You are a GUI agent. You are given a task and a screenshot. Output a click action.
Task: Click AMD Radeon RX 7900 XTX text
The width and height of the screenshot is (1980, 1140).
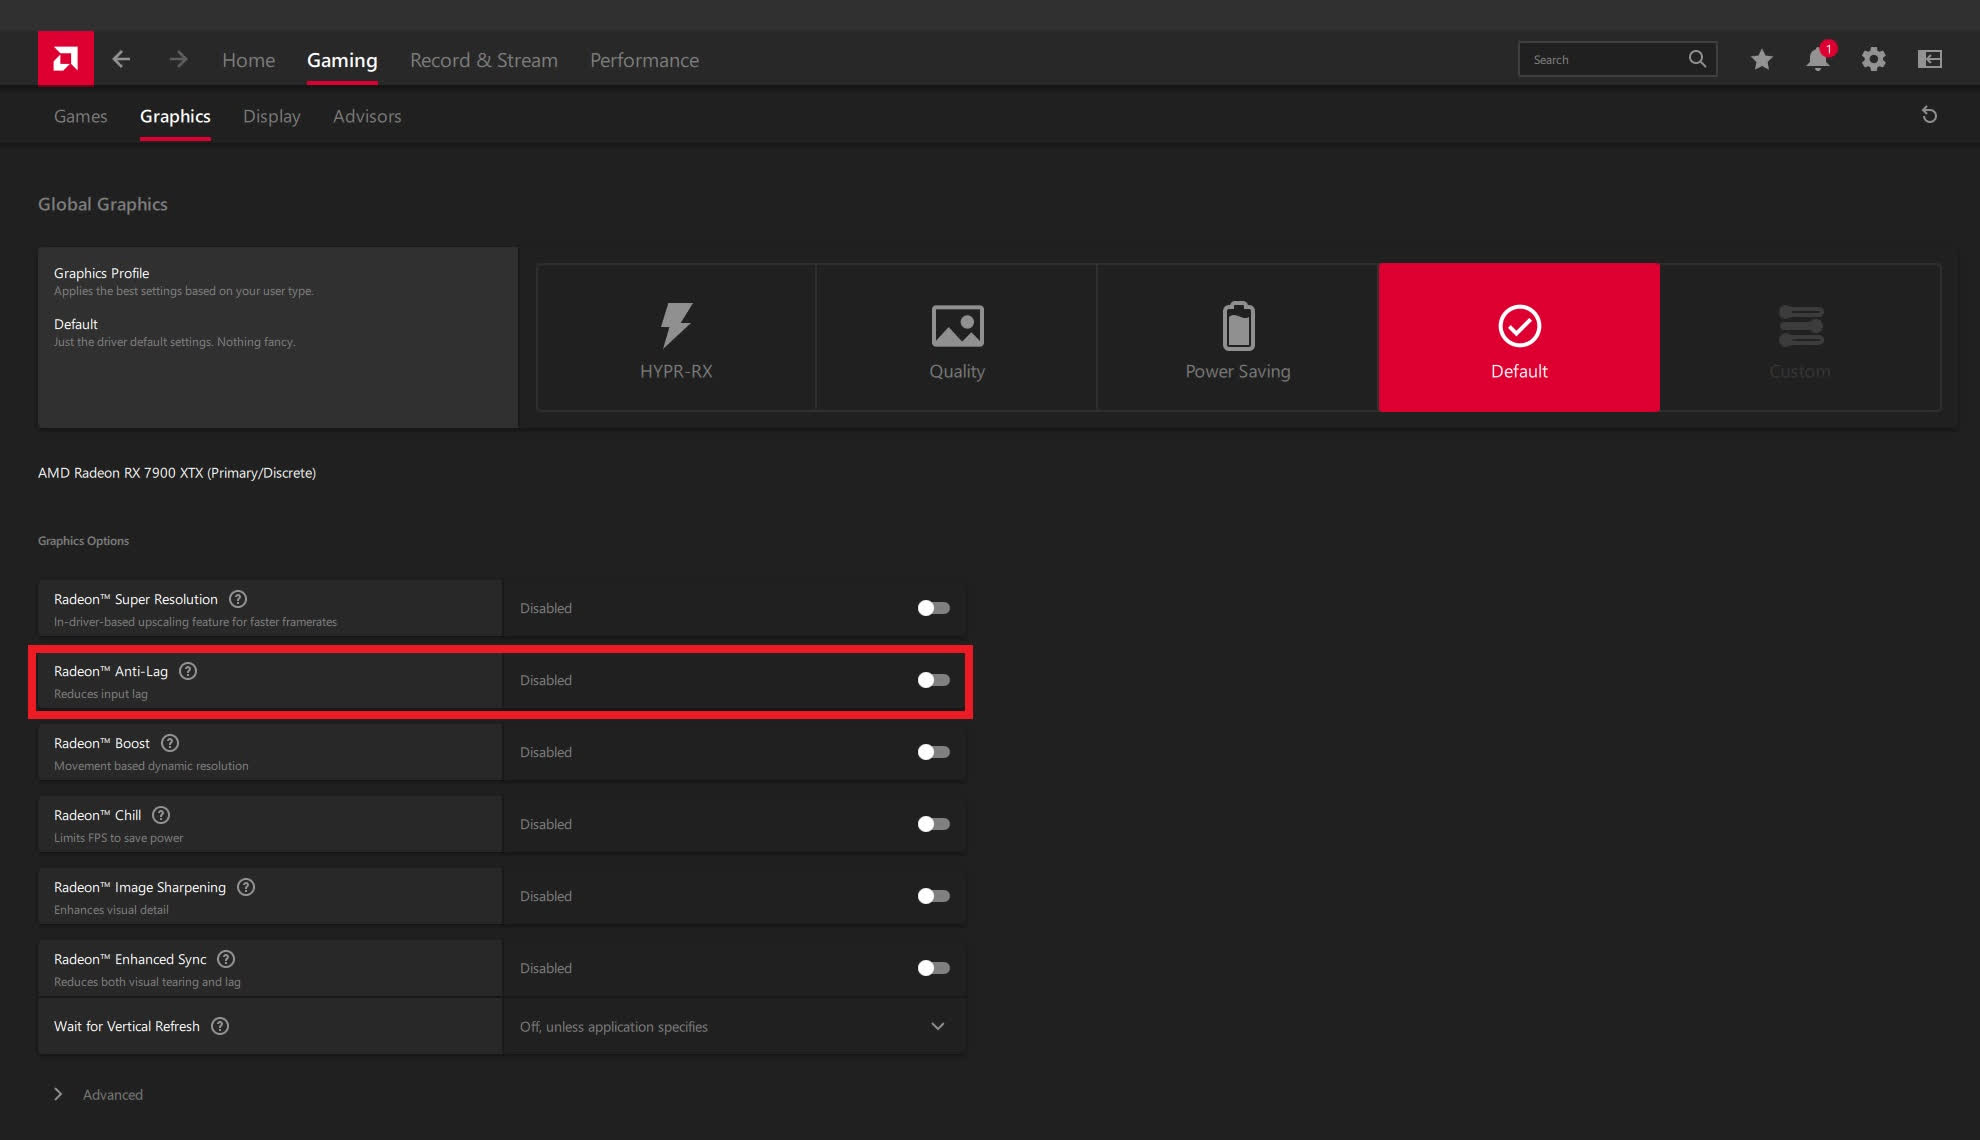(x=177, y=473)
